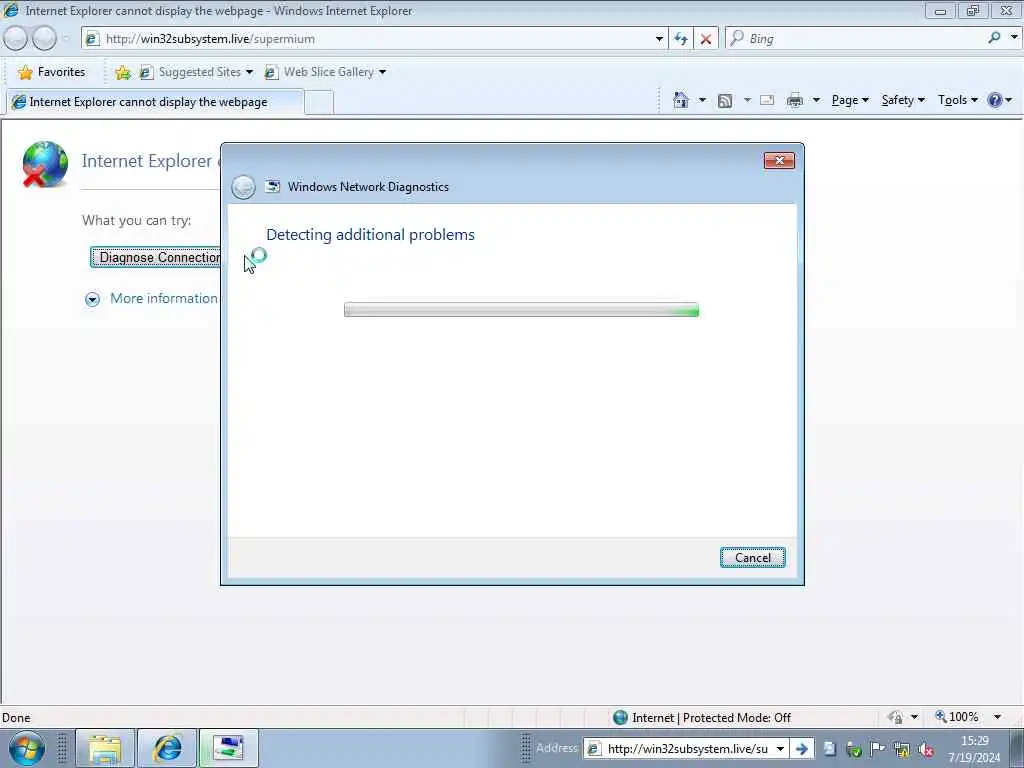Click the search magnifier button
The image size is (1024, 768).
click(x=994, y=38)
